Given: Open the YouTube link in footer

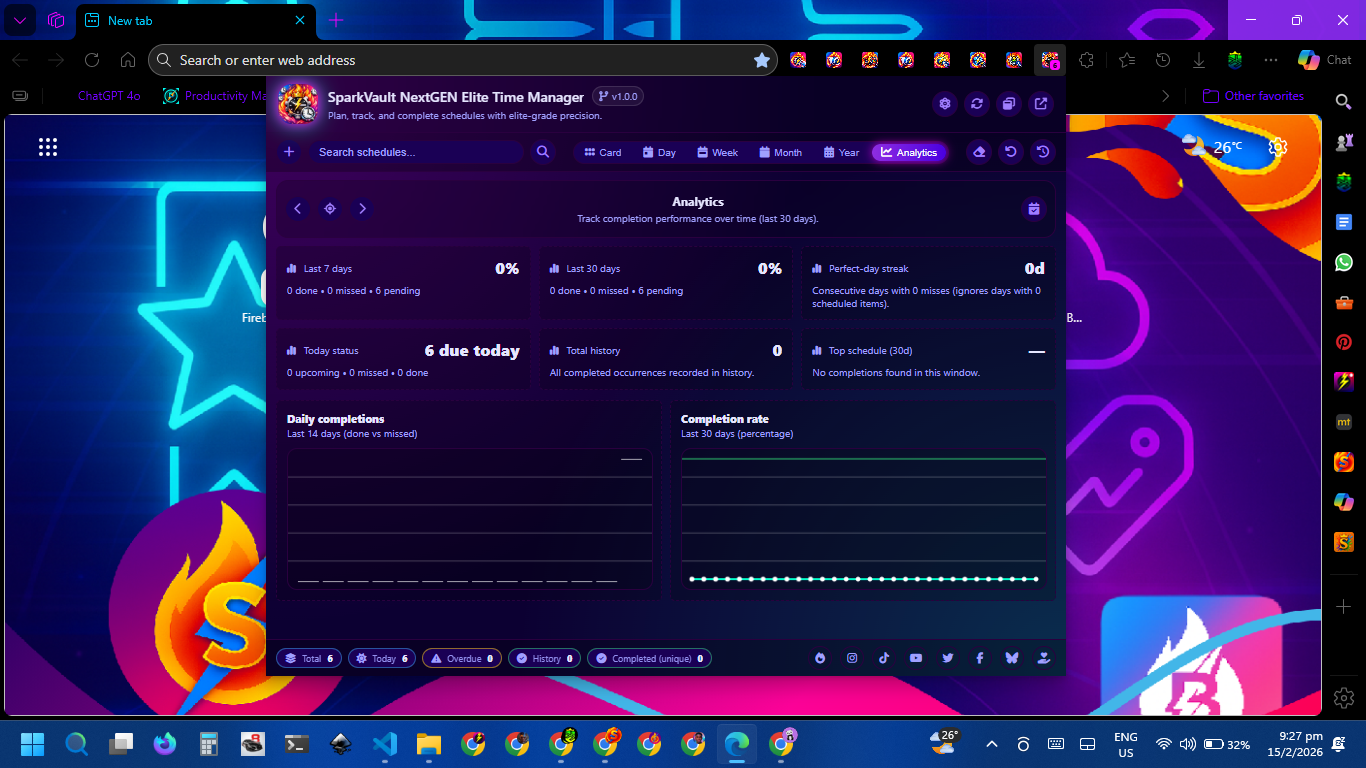Looking at the screenshot, I should click(x=916, y=658).
